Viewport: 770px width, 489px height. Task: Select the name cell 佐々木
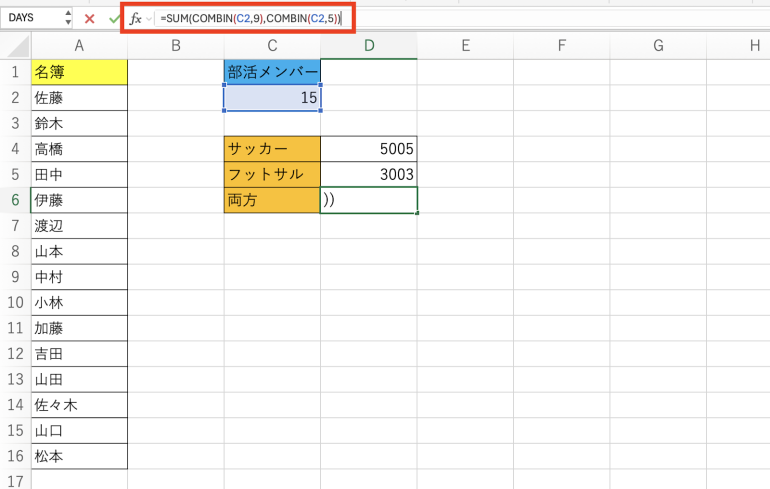coord(79,405)
